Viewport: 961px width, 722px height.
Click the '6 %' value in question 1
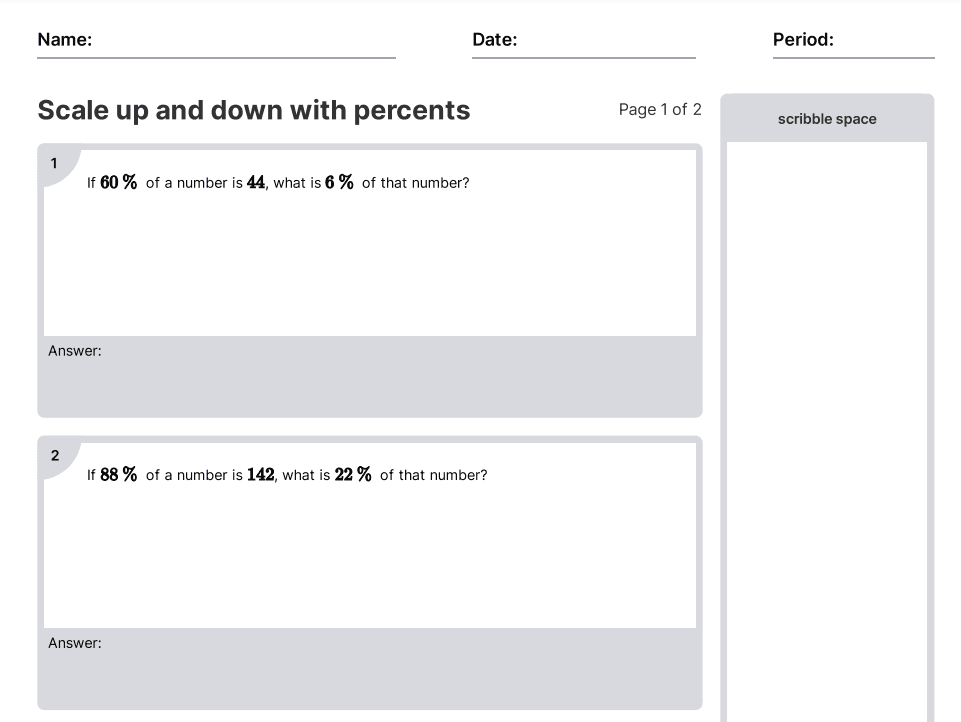[x=339, y=183]
